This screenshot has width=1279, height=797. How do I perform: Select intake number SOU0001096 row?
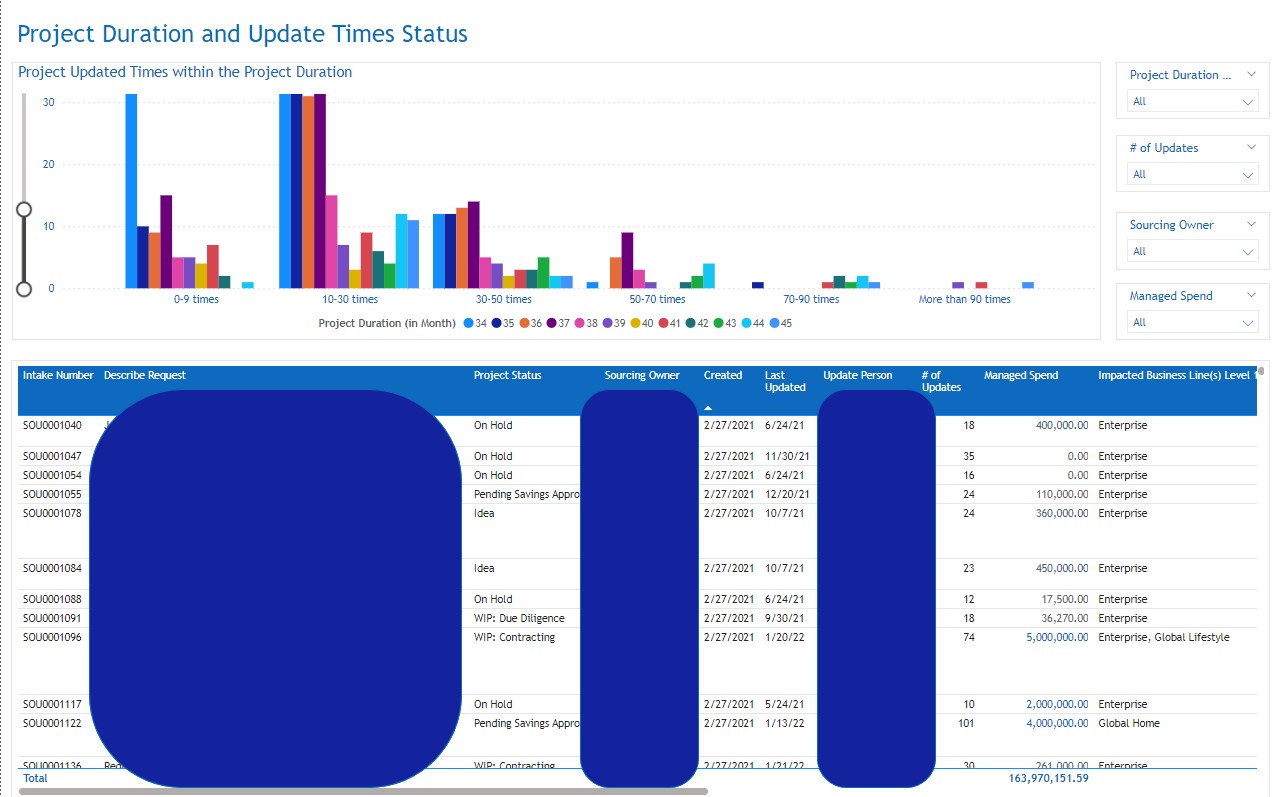(x=52, y=637)
